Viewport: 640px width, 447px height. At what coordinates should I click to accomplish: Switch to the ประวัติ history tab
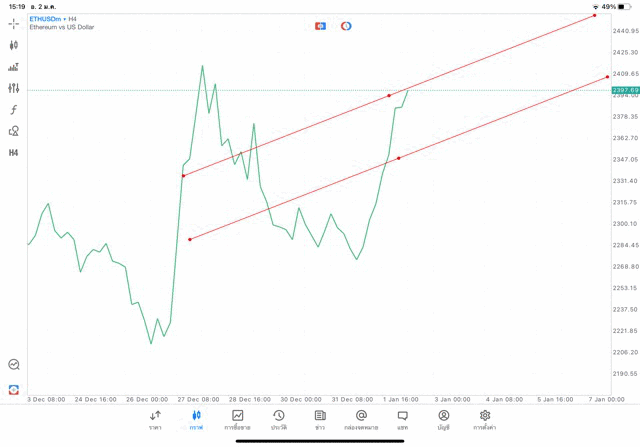pyautogui.click(x=279, y=419)
